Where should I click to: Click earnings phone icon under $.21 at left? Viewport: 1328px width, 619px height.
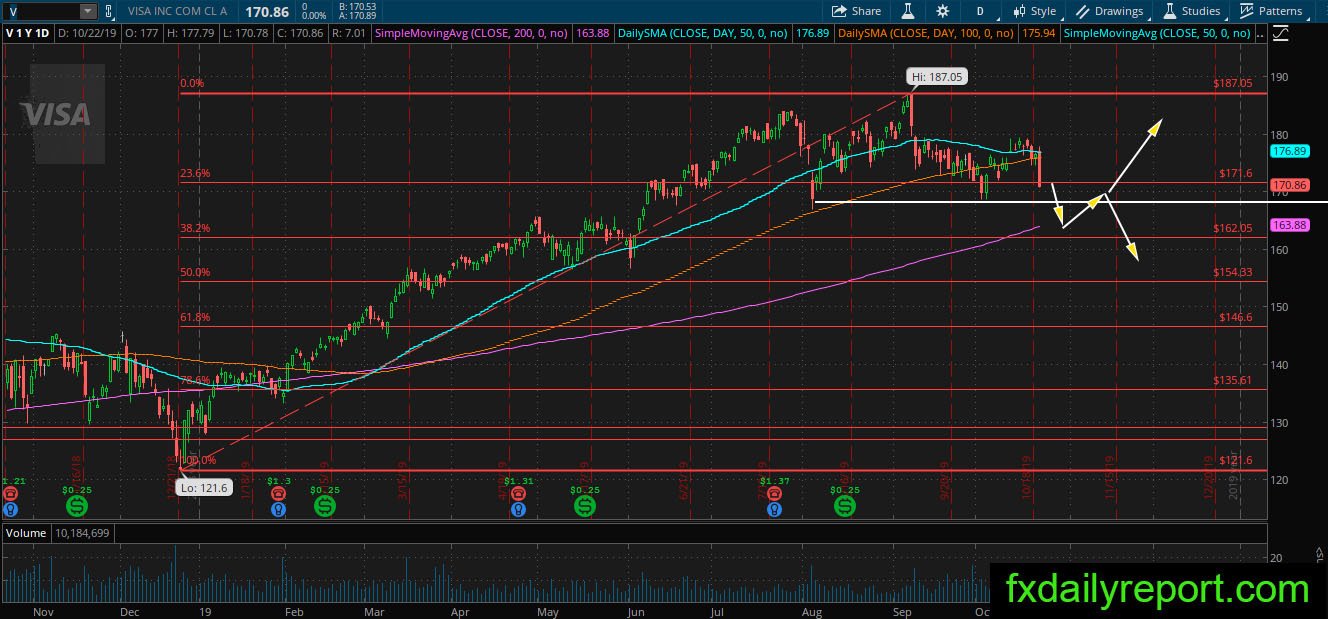9,494
